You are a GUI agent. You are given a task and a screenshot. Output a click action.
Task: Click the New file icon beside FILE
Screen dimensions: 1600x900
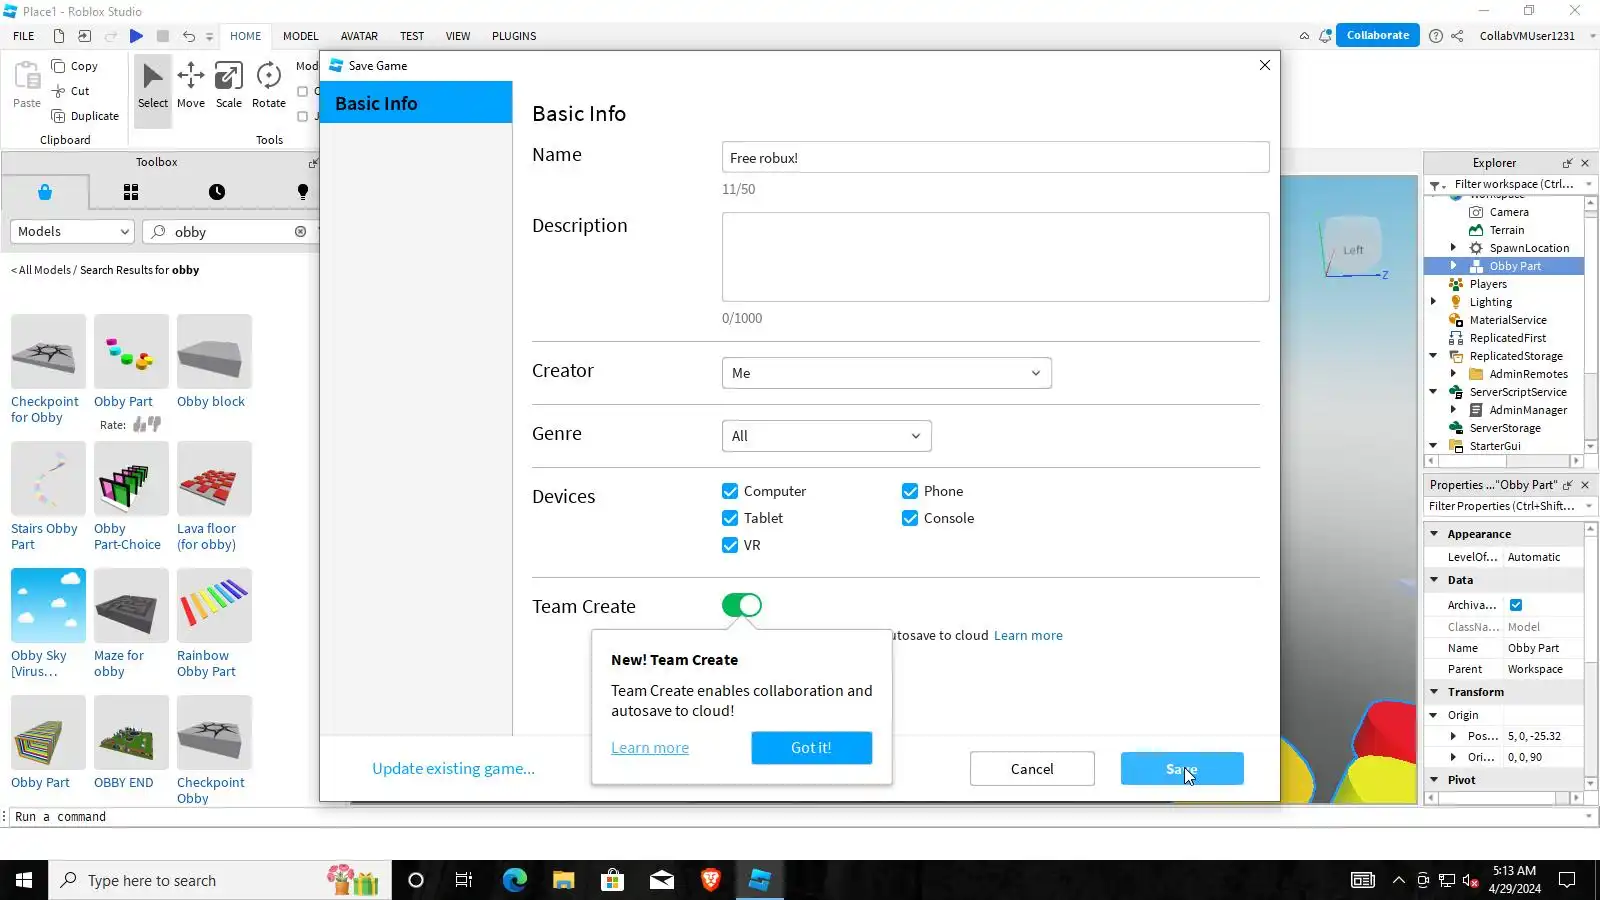pyautogui.click(x=59, y=36)
